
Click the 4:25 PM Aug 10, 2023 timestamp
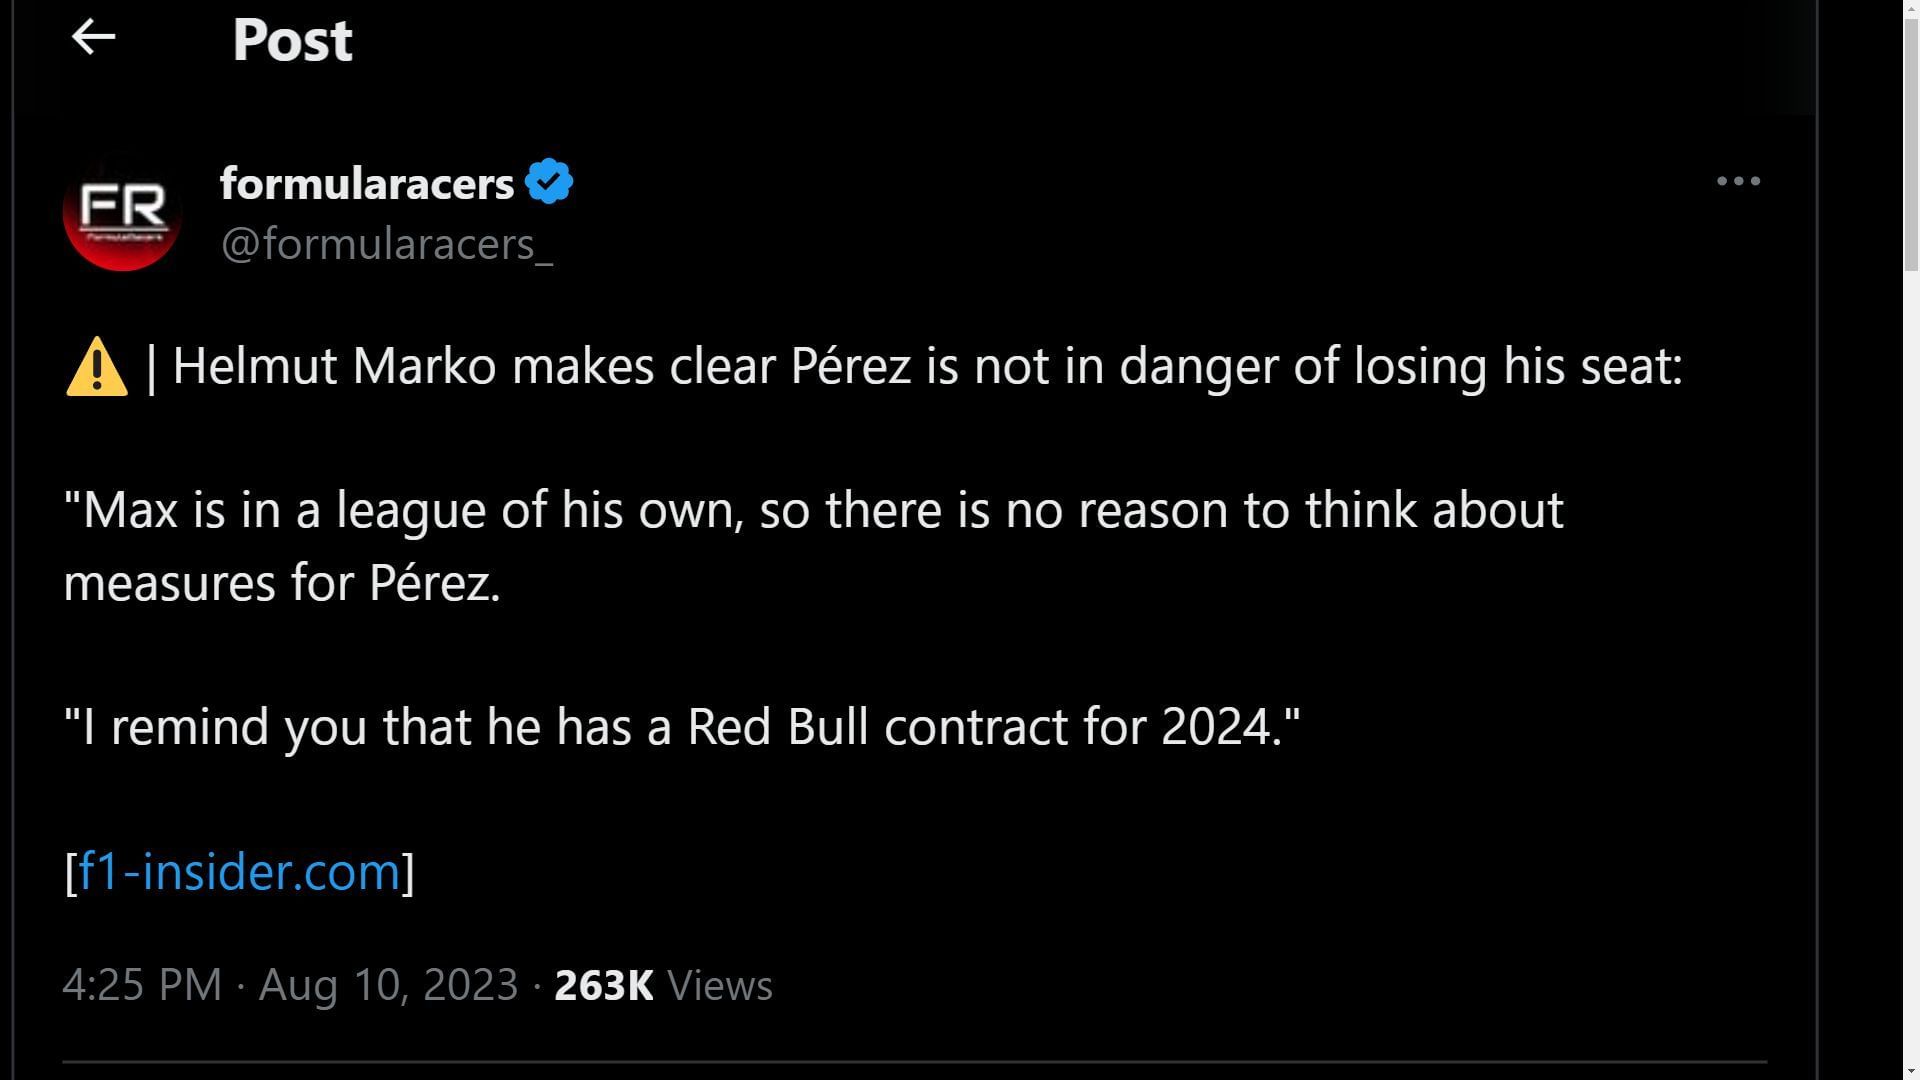(290, 985)
